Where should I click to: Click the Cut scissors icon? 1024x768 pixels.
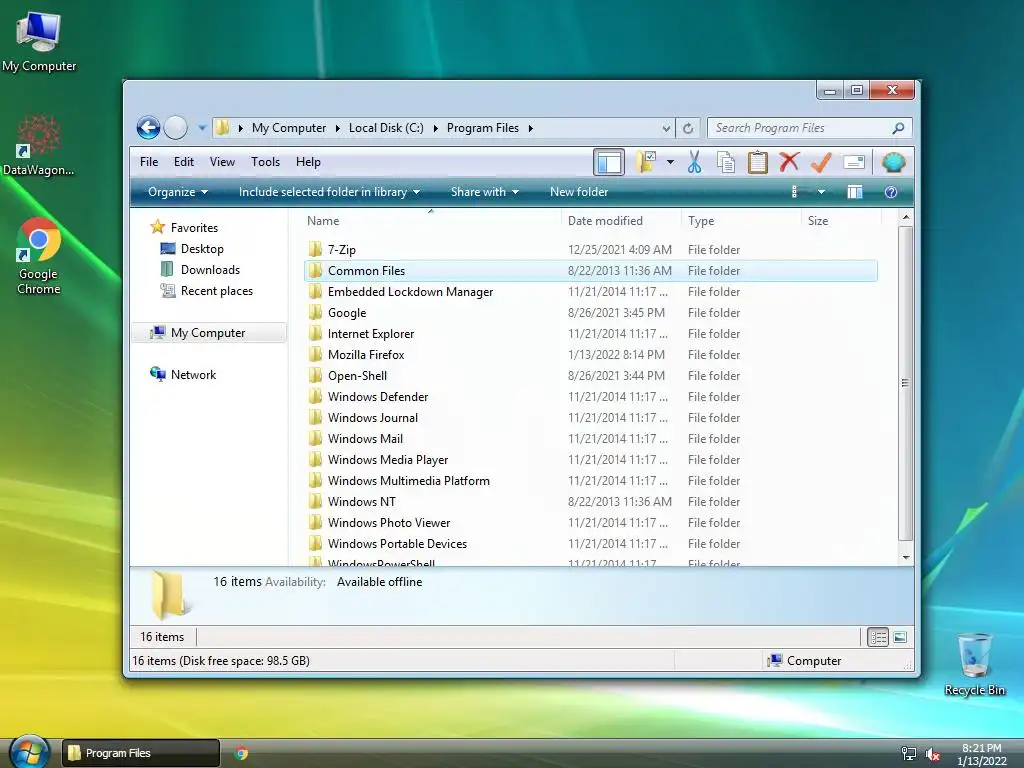694,162
